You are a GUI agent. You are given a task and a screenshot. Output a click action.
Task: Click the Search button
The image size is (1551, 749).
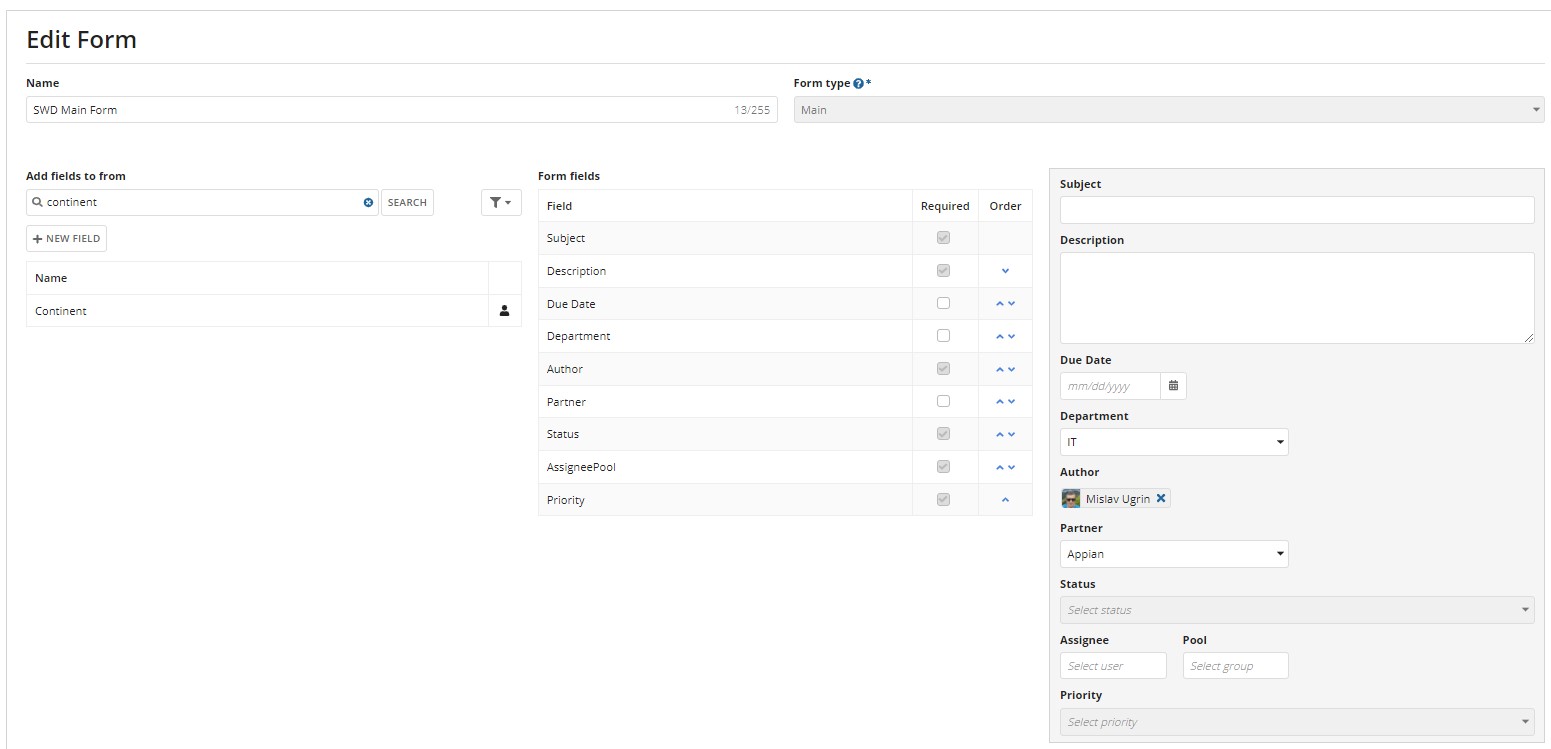point(407,203)
